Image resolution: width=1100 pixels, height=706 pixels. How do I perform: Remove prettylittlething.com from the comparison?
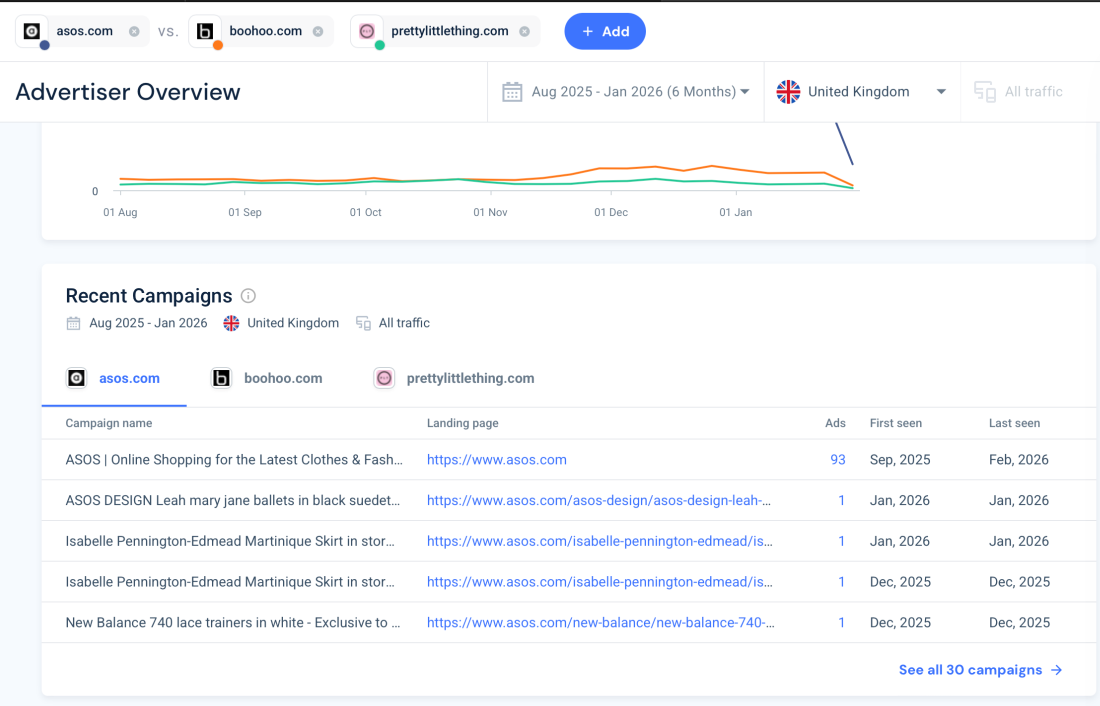(x=524, y=31)
